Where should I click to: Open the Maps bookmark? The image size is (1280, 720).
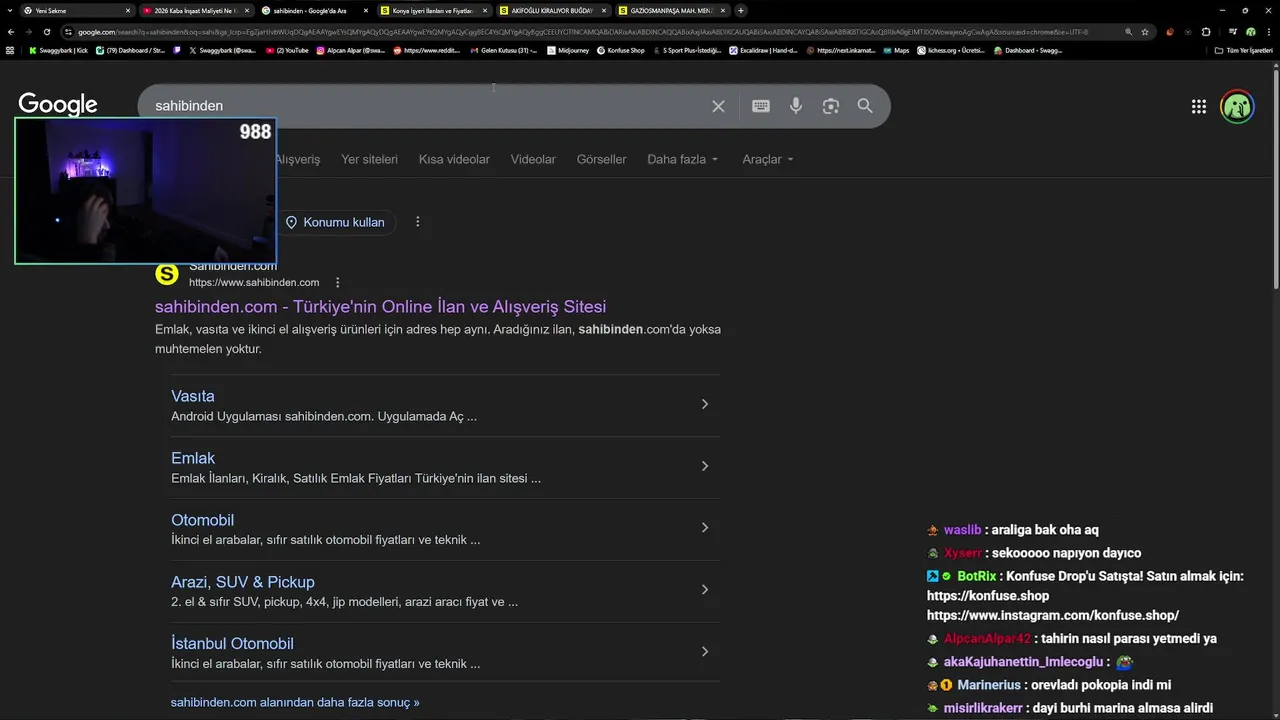[x=896, y=50]
